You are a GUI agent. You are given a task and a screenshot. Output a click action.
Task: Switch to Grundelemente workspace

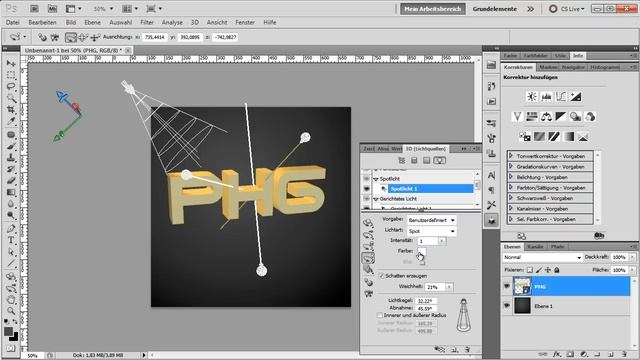pyautogui.click(x=495, y=9)
